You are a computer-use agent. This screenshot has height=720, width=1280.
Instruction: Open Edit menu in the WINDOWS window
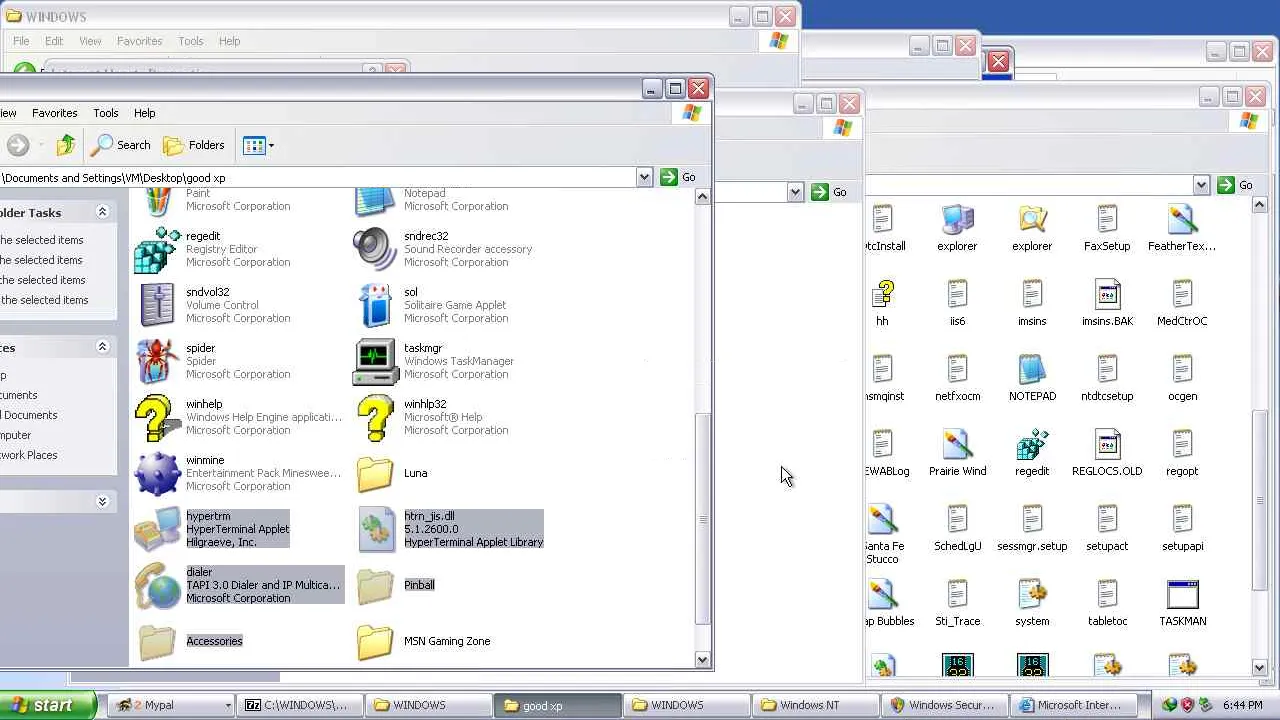54,41
